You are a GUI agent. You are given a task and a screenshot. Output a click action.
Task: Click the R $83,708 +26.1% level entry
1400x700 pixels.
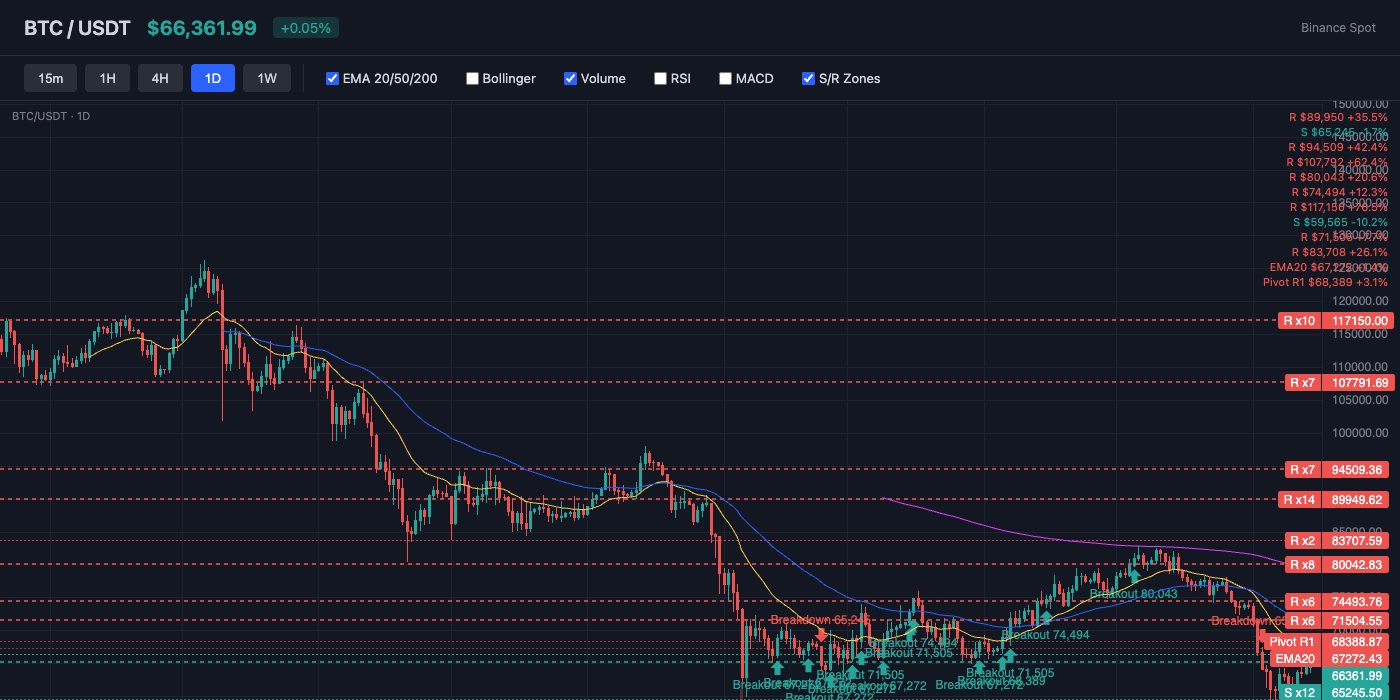pyautogui.click(x=1338, y=252)
